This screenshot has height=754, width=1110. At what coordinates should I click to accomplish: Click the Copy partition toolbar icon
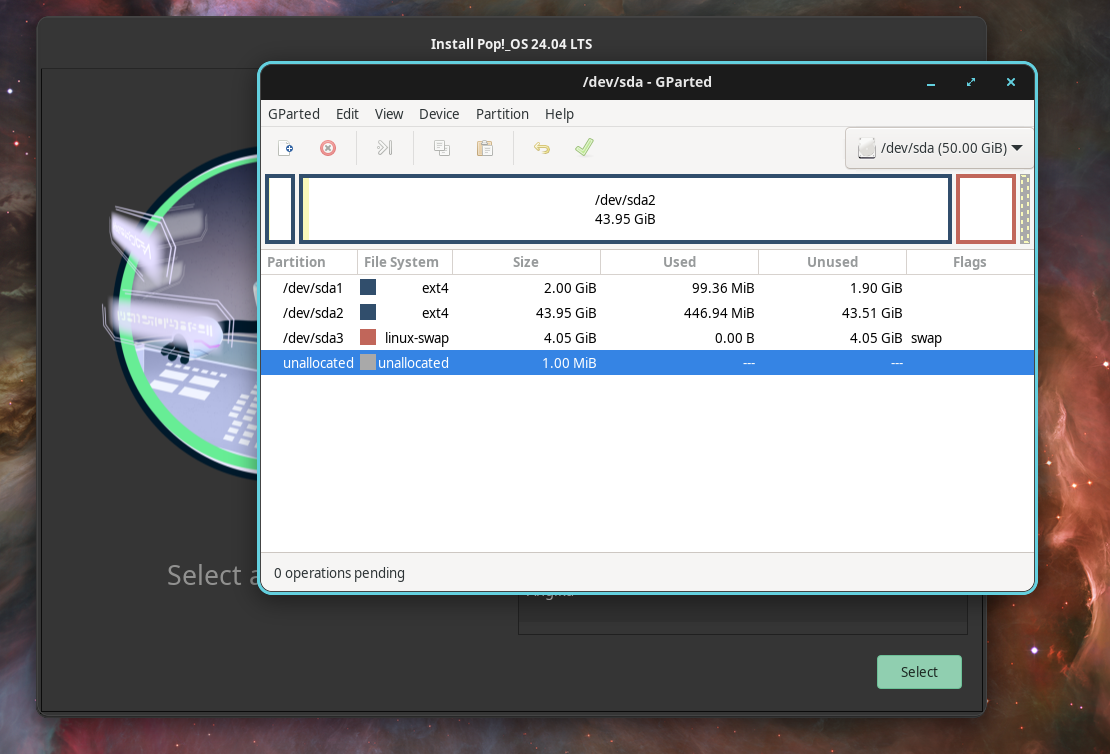coord(441,148)
